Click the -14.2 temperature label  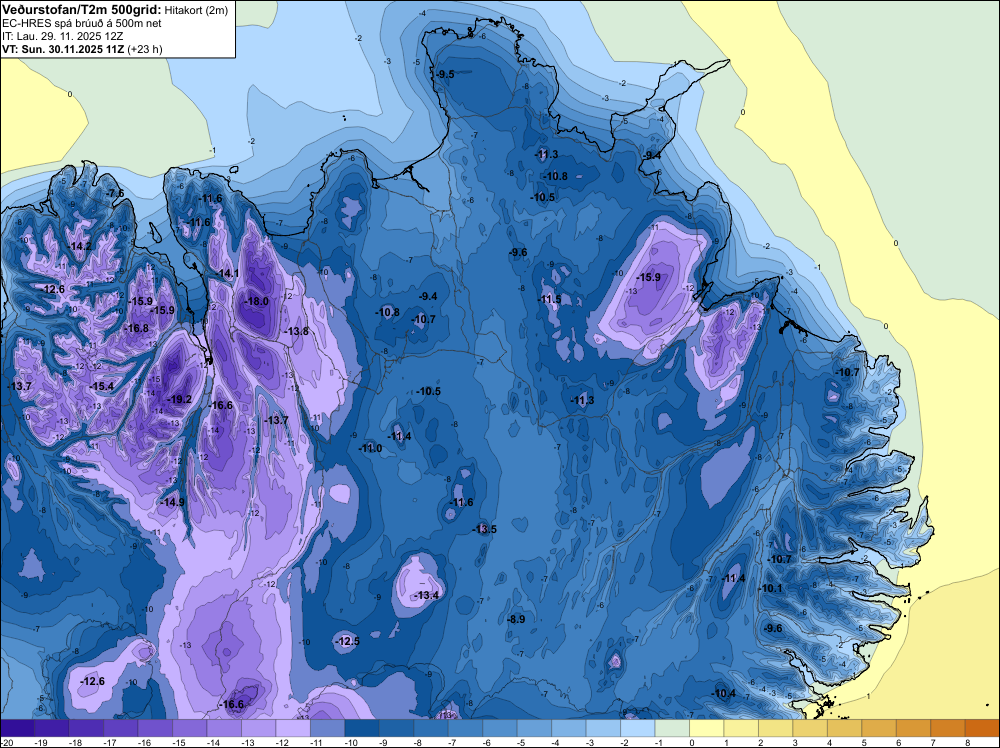click(80, 246)
